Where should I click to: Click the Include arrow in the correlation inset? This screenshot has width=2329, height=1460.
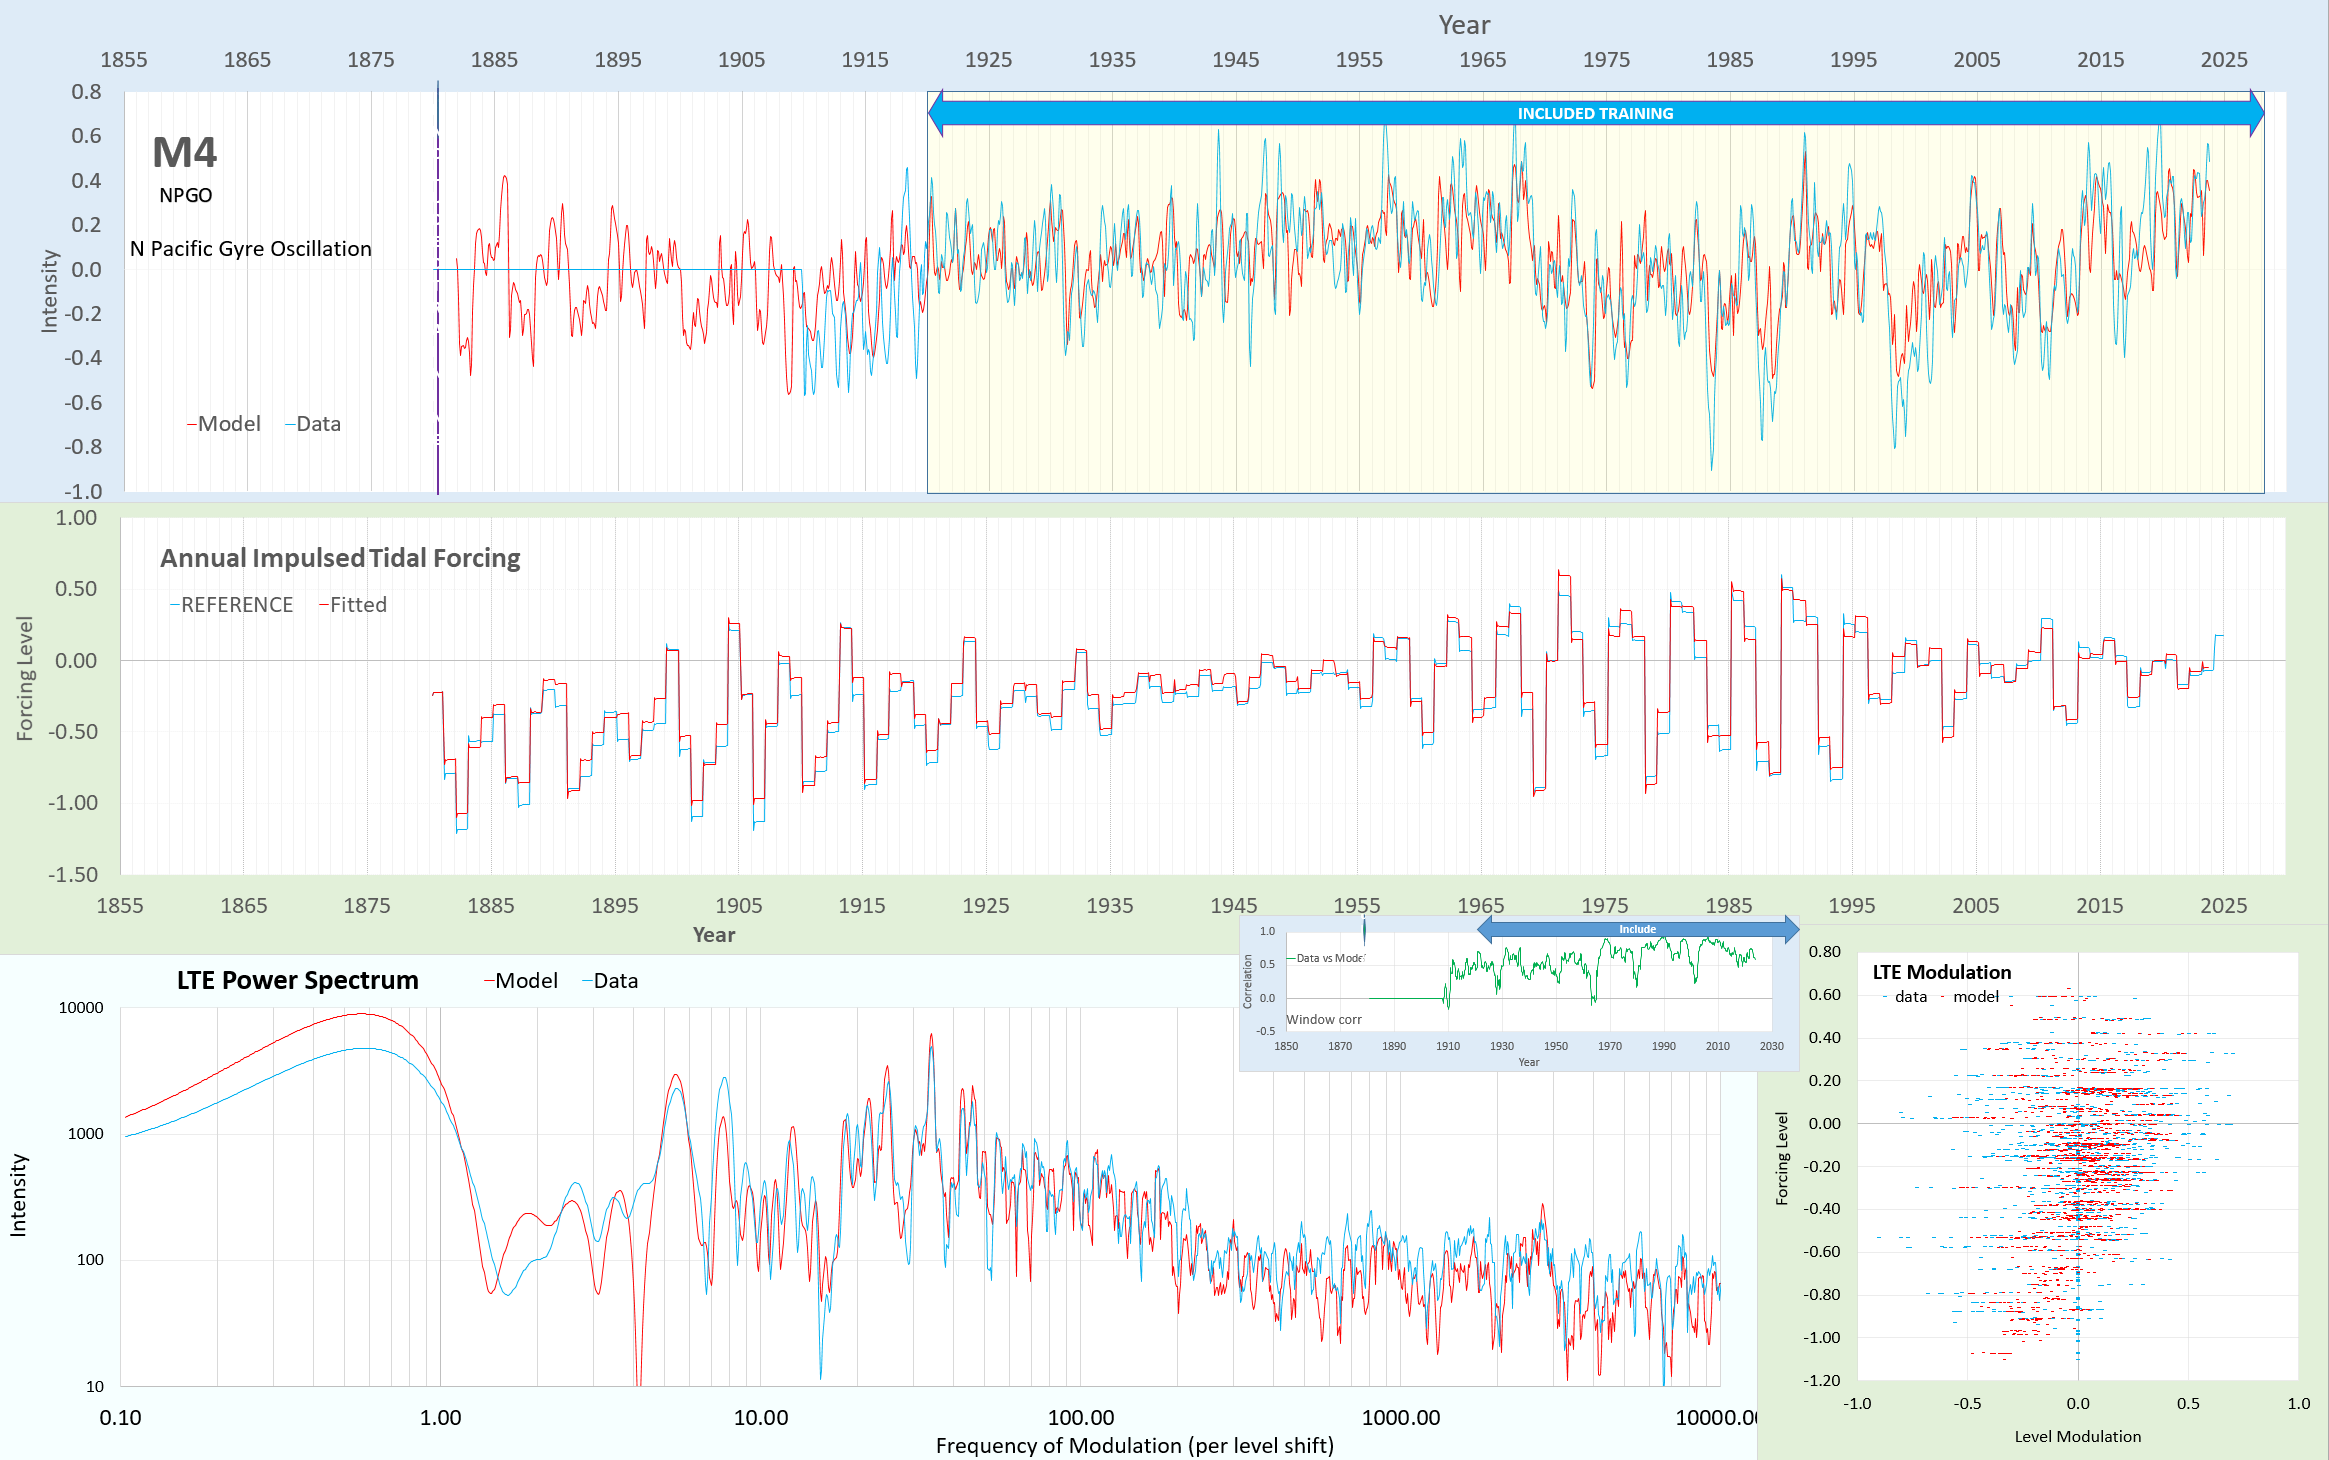tap(1637, 929)
